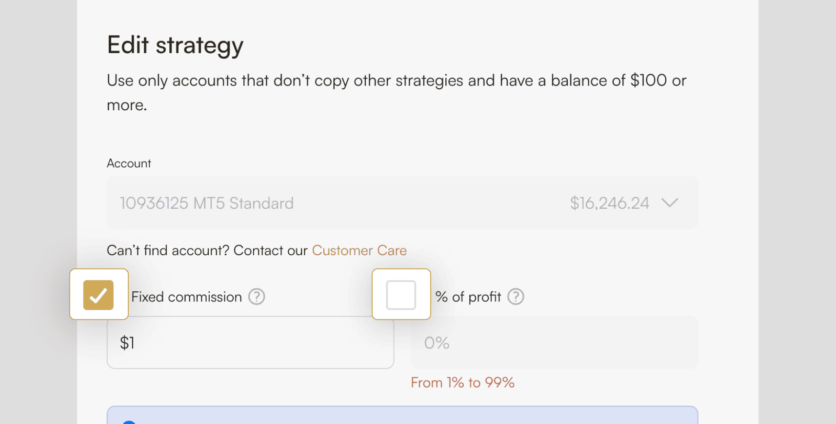Uncheck the Fixed commission checkbox
This screenshot has width=836, height=424.
[x=99, y=295]
